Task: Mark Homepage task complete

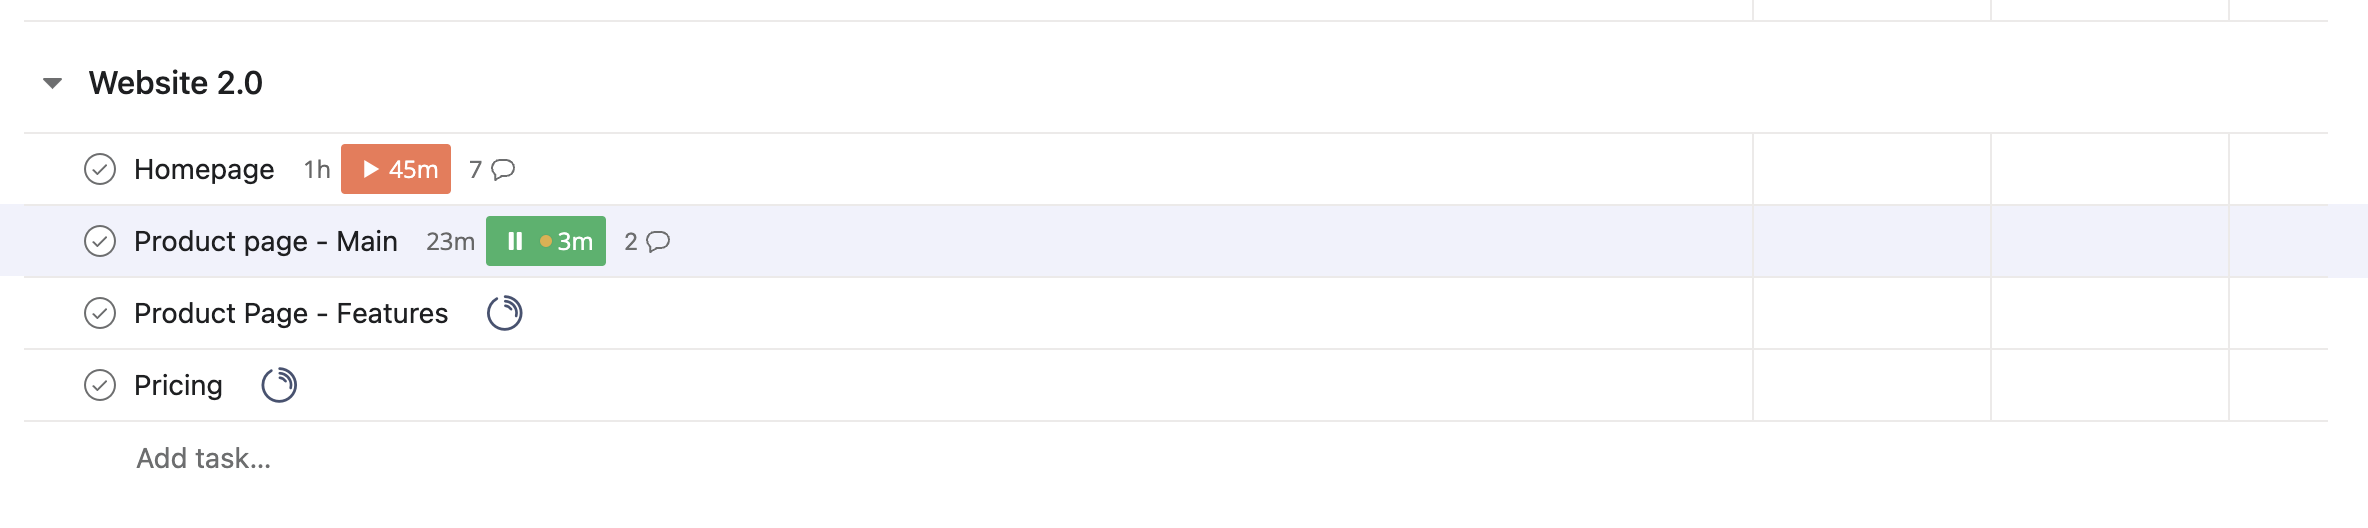Action: click(x=100, y=169)
